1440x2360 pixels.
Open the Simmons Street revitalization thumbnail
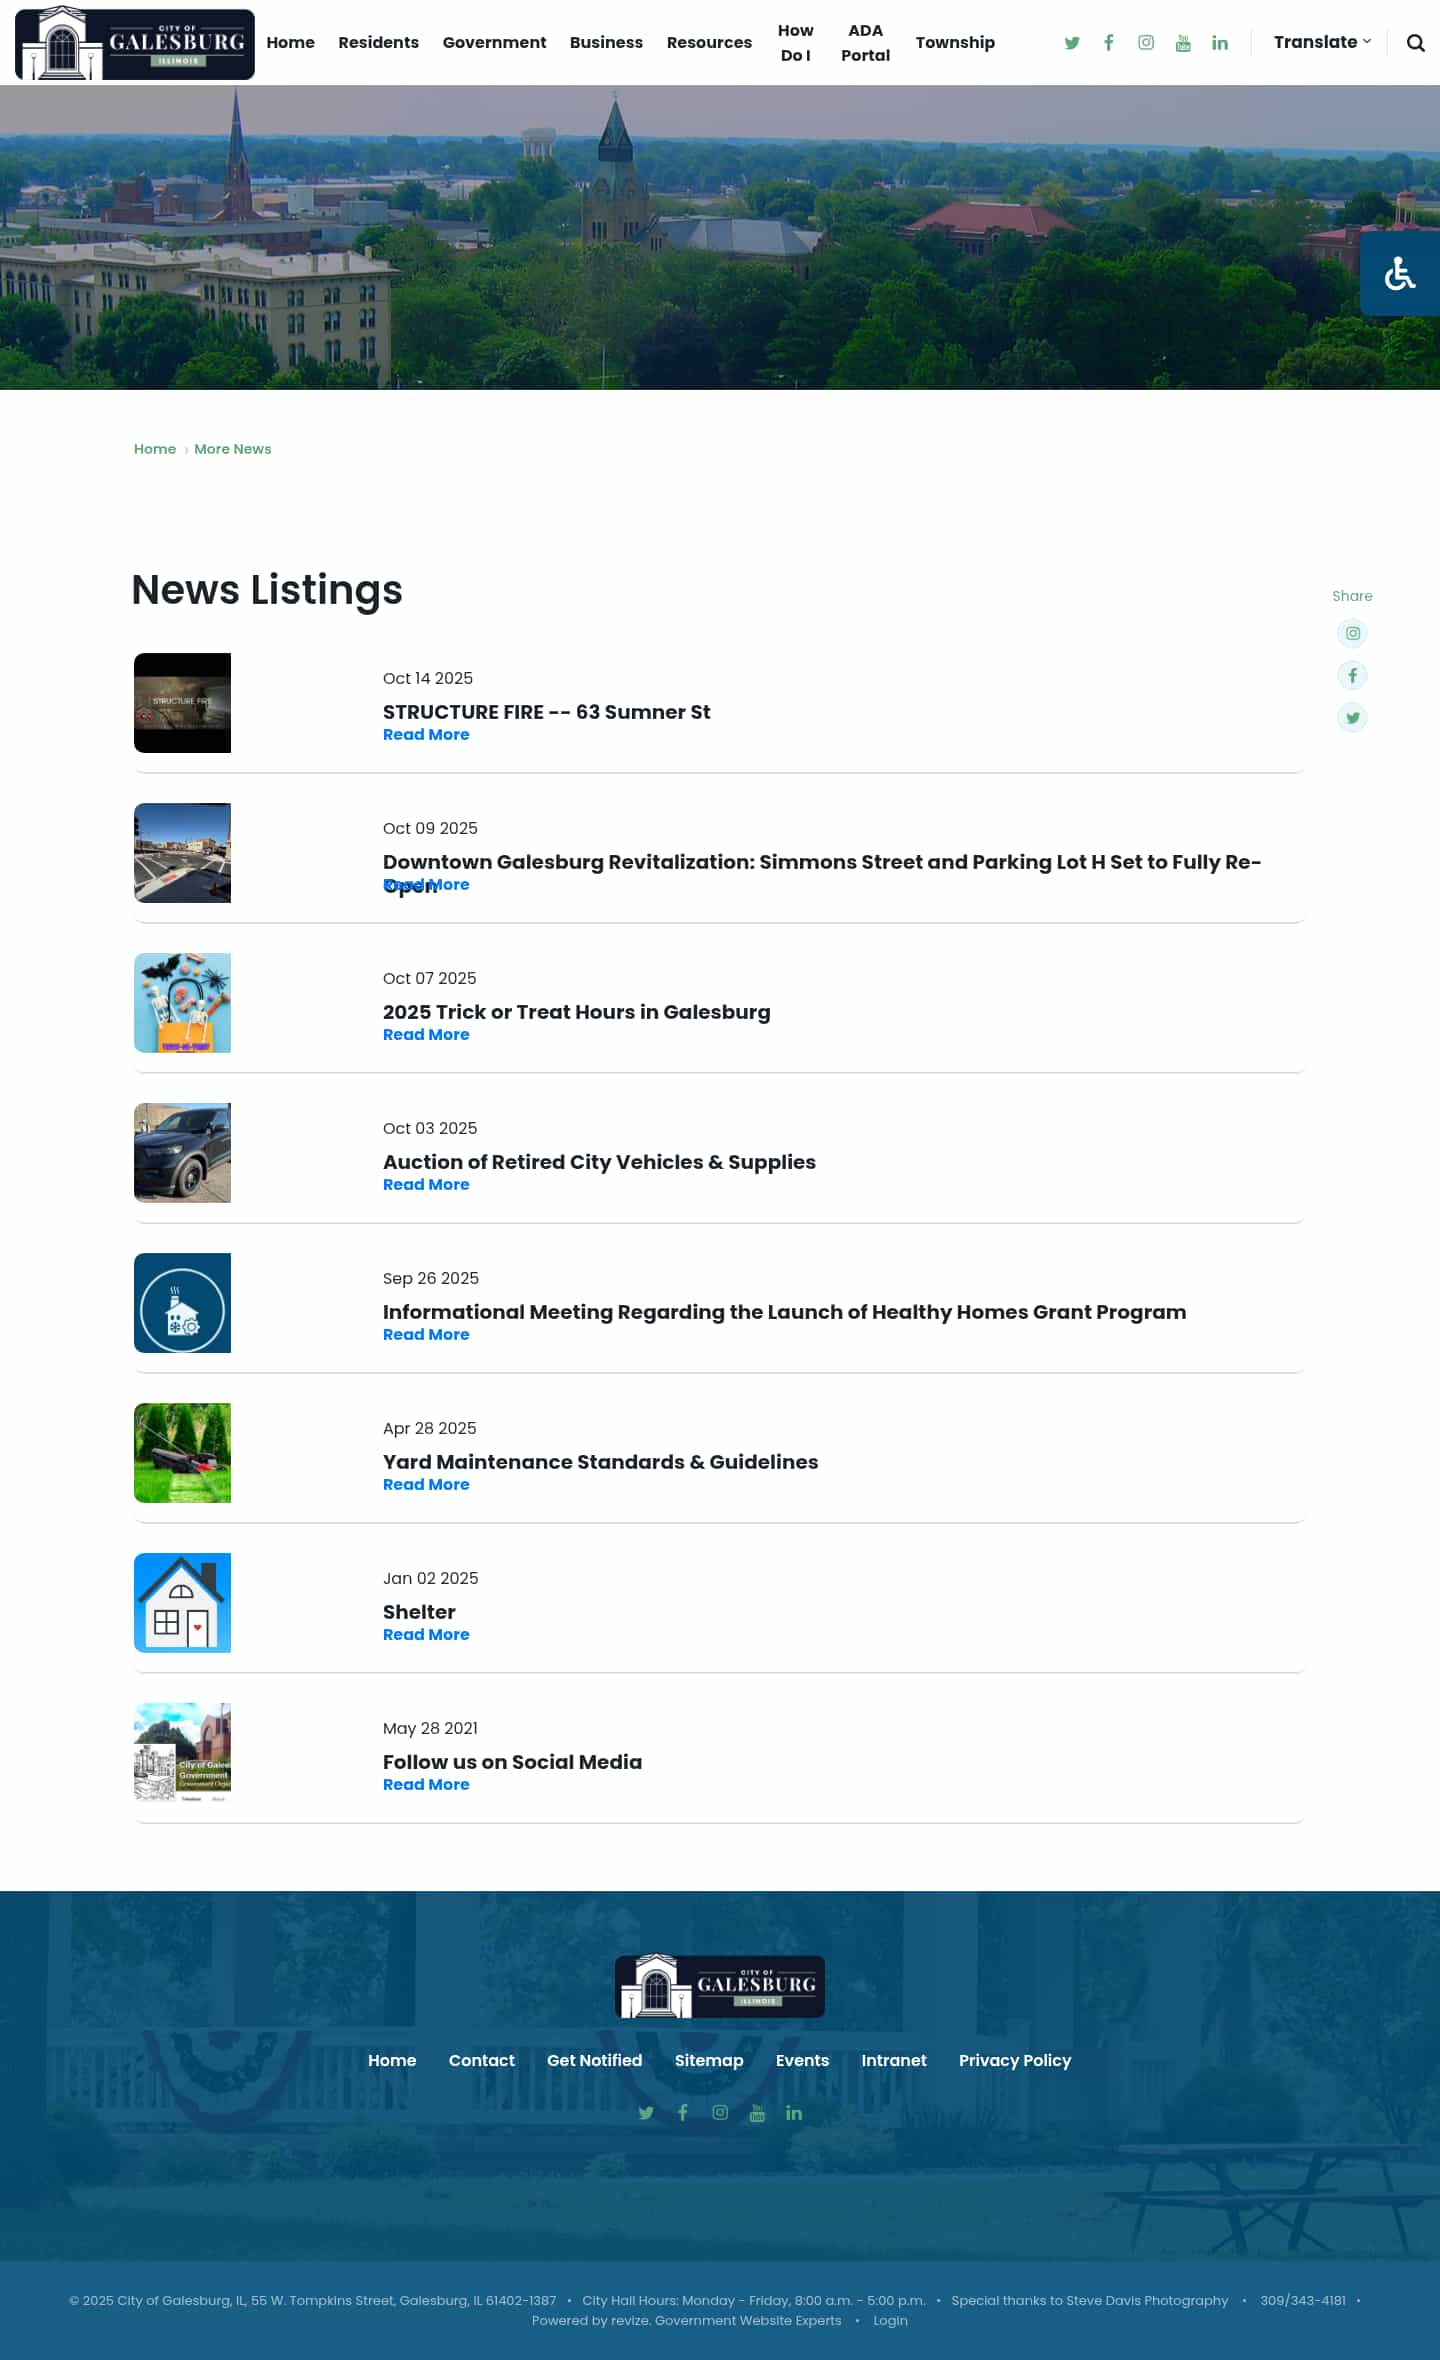(x=182, y=853)
